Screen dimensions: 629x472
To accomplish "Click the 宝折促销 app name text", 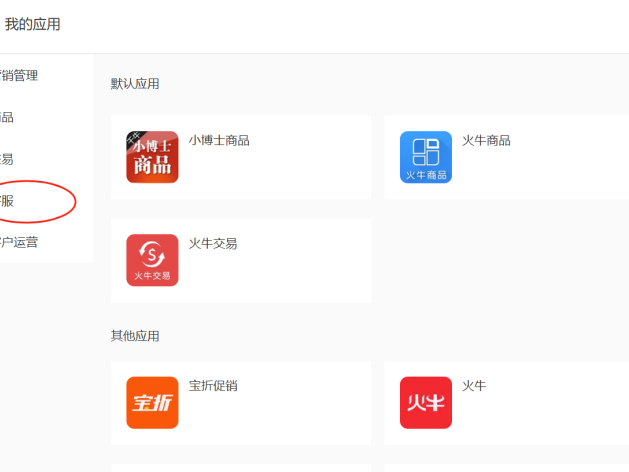I will pyautogui.click(x=213, y=386).
